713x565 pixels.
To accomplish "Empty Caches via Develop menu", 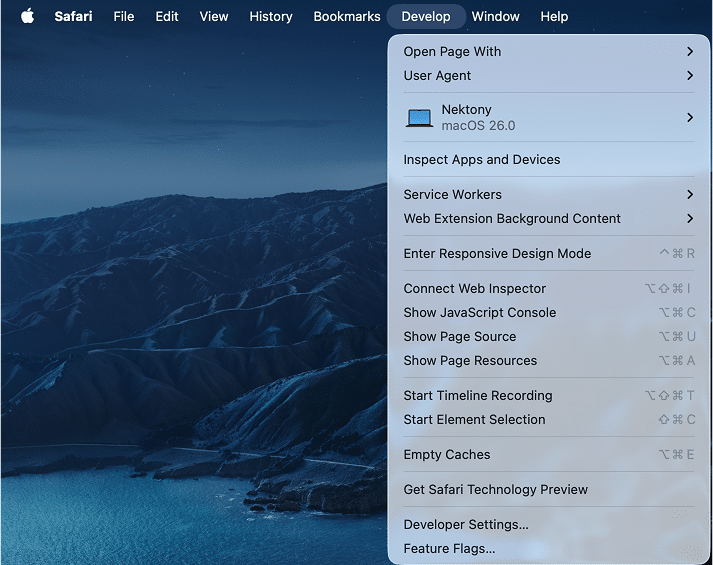I will coord(447,454).
